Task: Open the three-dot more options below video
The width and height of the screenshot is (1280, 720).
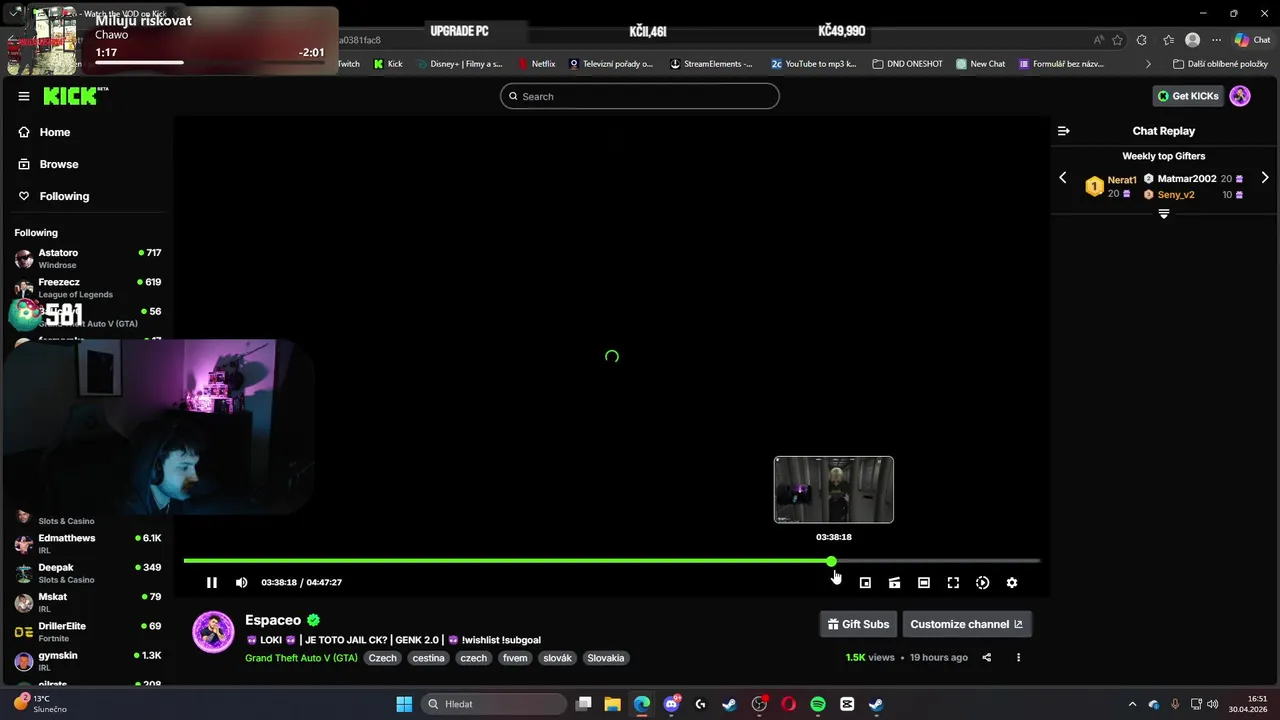Action: [1018, 658]
